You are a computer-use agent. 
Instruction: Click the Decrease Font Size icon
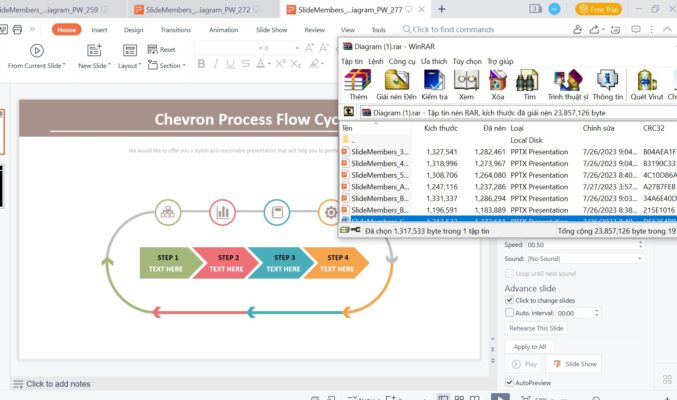(x=324, y=48)
